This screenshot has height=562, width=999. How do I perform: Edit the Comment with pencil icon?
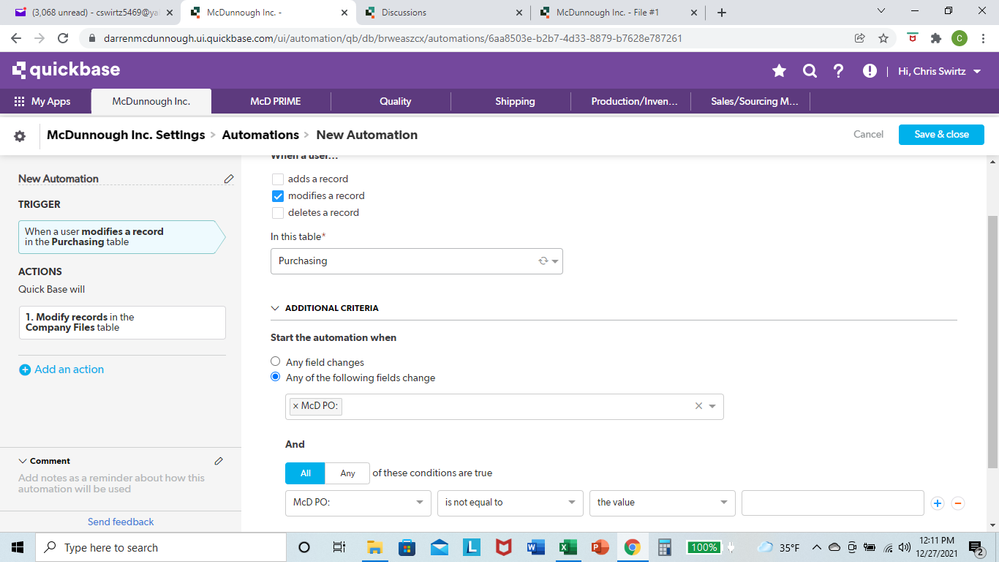pos(219,461)
